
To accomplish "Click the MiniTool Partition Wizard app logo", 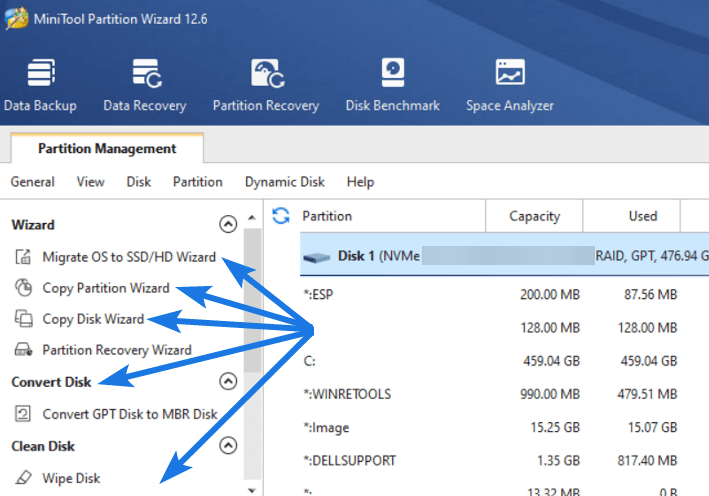I will pyautogui.click(x=17, y=19).
